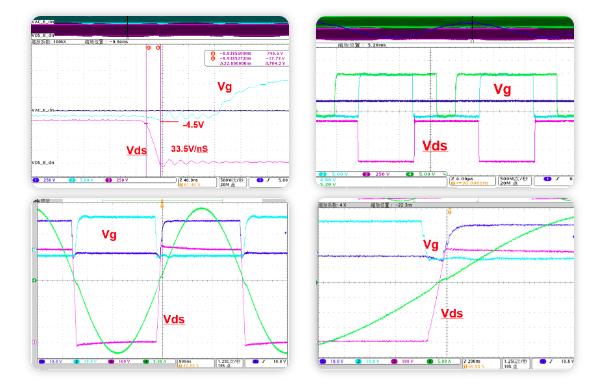Click the Vds label in top-right scope
Viewport: 602px width, 386px height.
435,146
